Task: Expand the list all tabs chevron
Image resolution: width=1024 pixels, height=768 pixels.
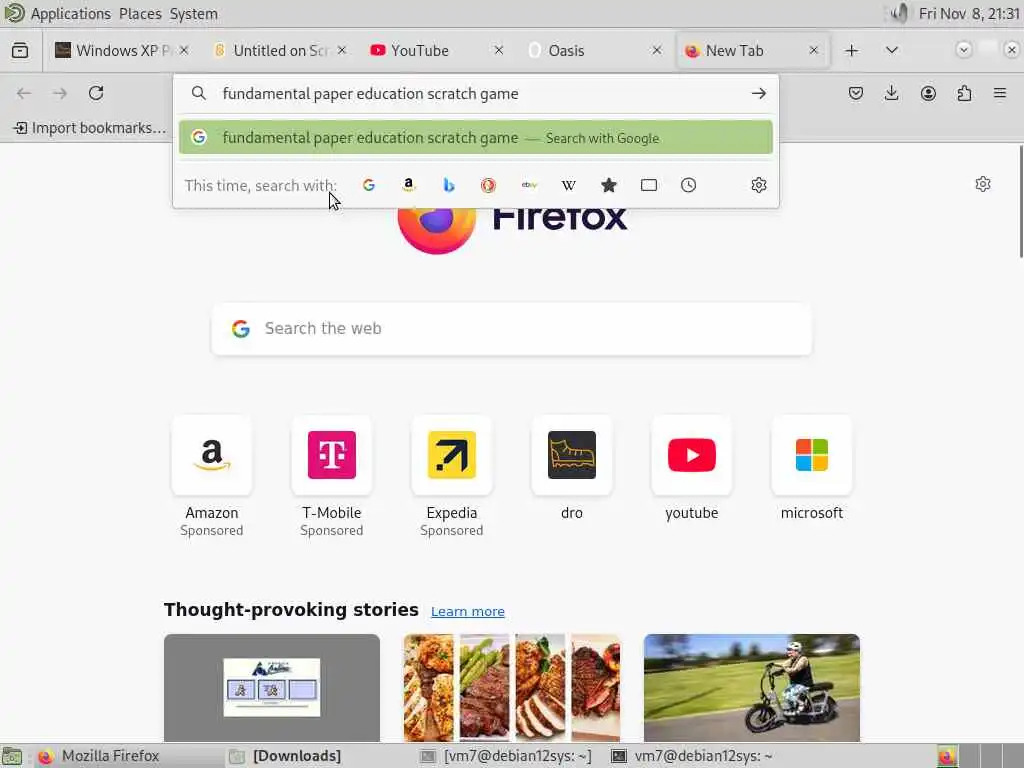Action: (891, 50)
